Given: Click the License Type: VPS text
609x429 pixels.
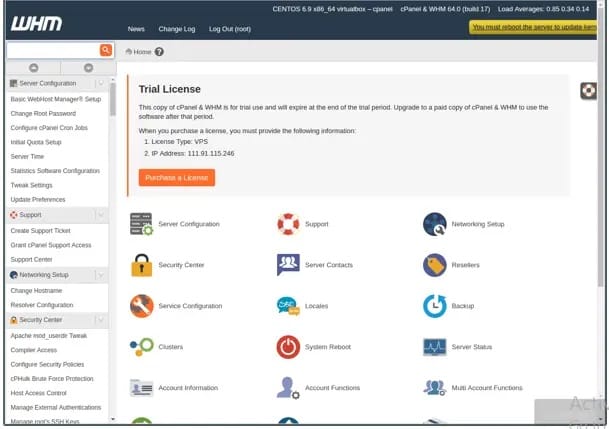Looking at the screenshot, I should (x=179, y=142).
